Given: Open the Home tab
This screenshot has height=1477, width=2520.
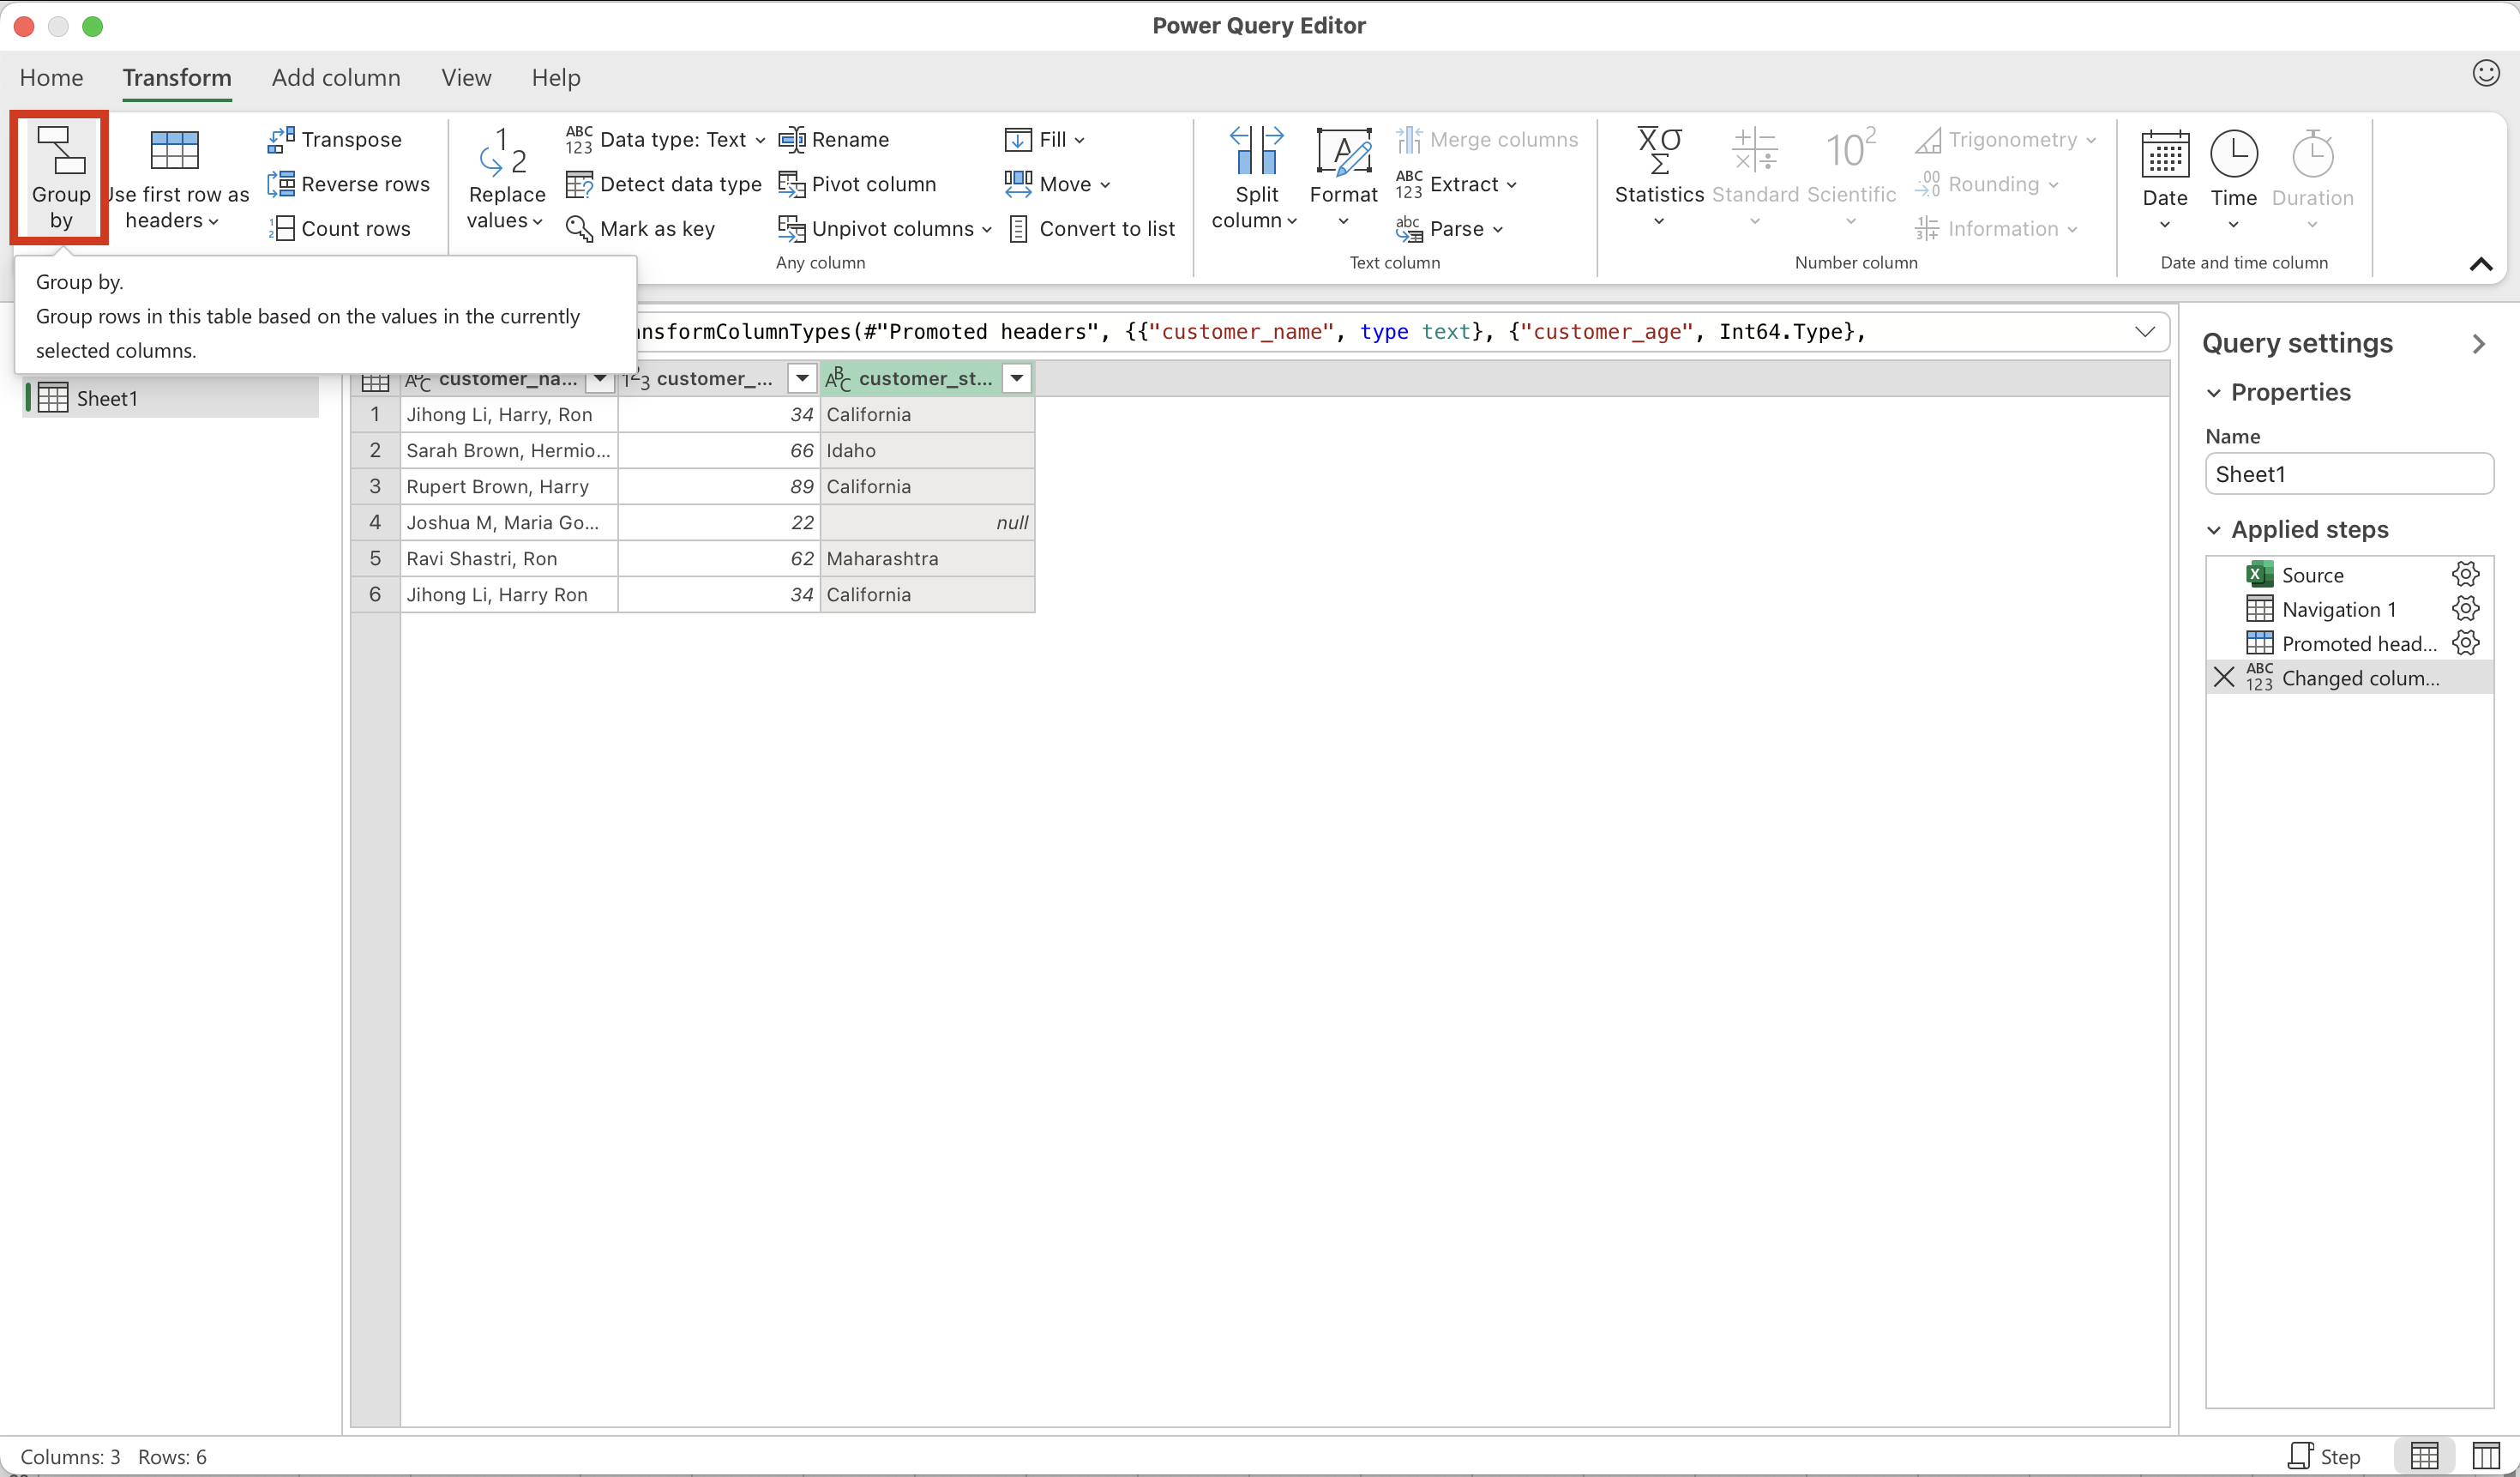Looking at the screenshot, I should 51,78.
